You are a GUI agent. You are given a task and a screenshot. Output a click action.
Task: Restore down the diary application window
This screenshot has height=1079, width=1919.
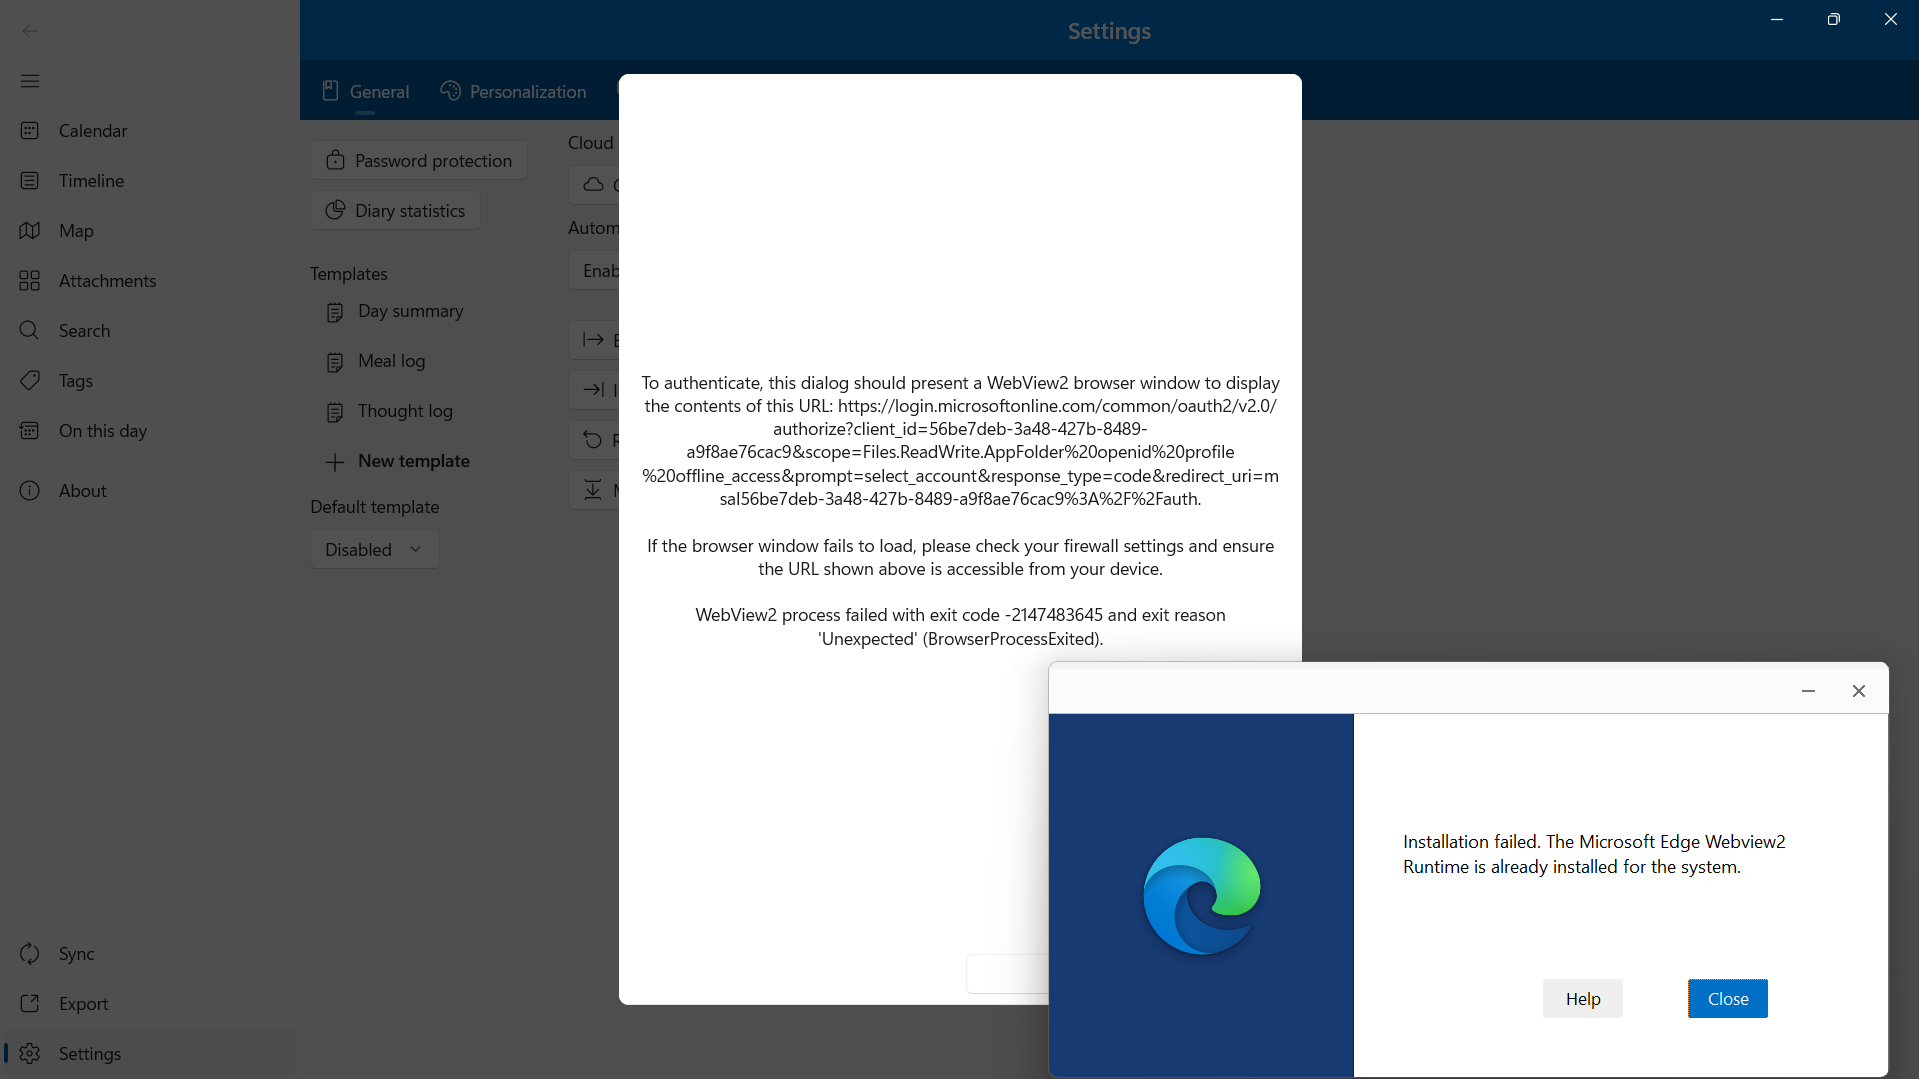[1833, 20]
